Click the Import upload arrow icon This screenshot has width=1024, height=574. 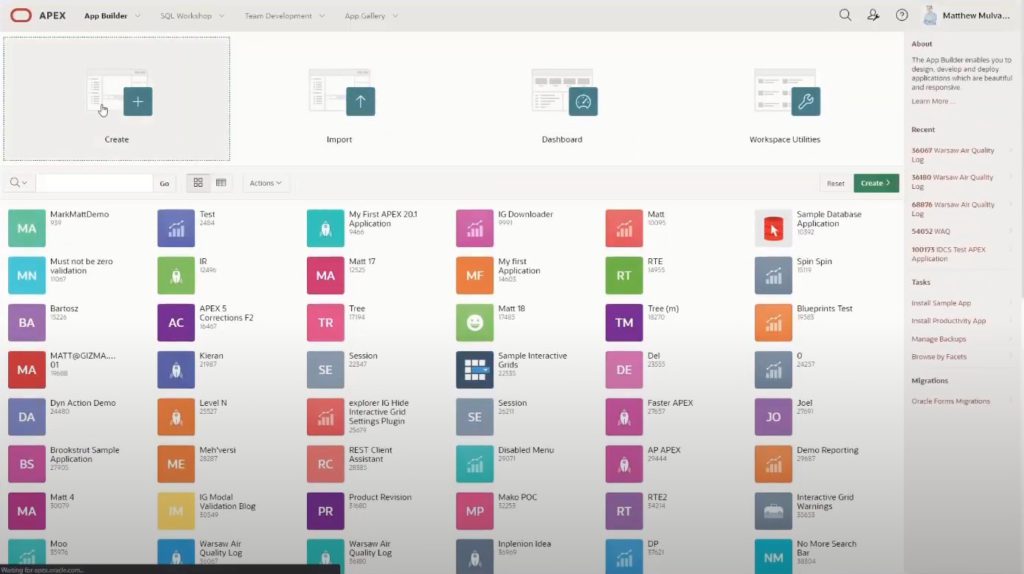(x=360, y=101)
